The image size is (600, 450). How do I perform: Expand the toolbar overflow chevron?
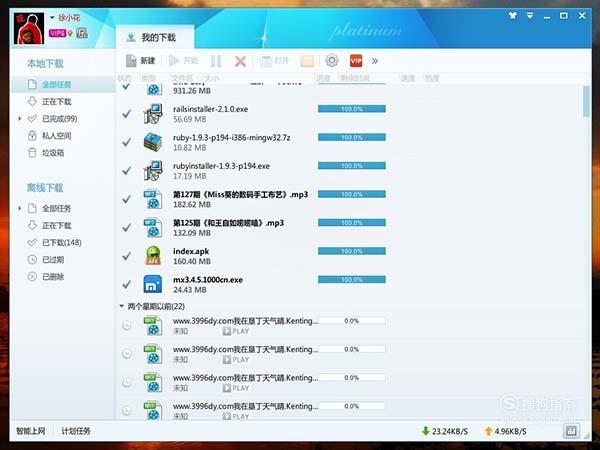375,61
